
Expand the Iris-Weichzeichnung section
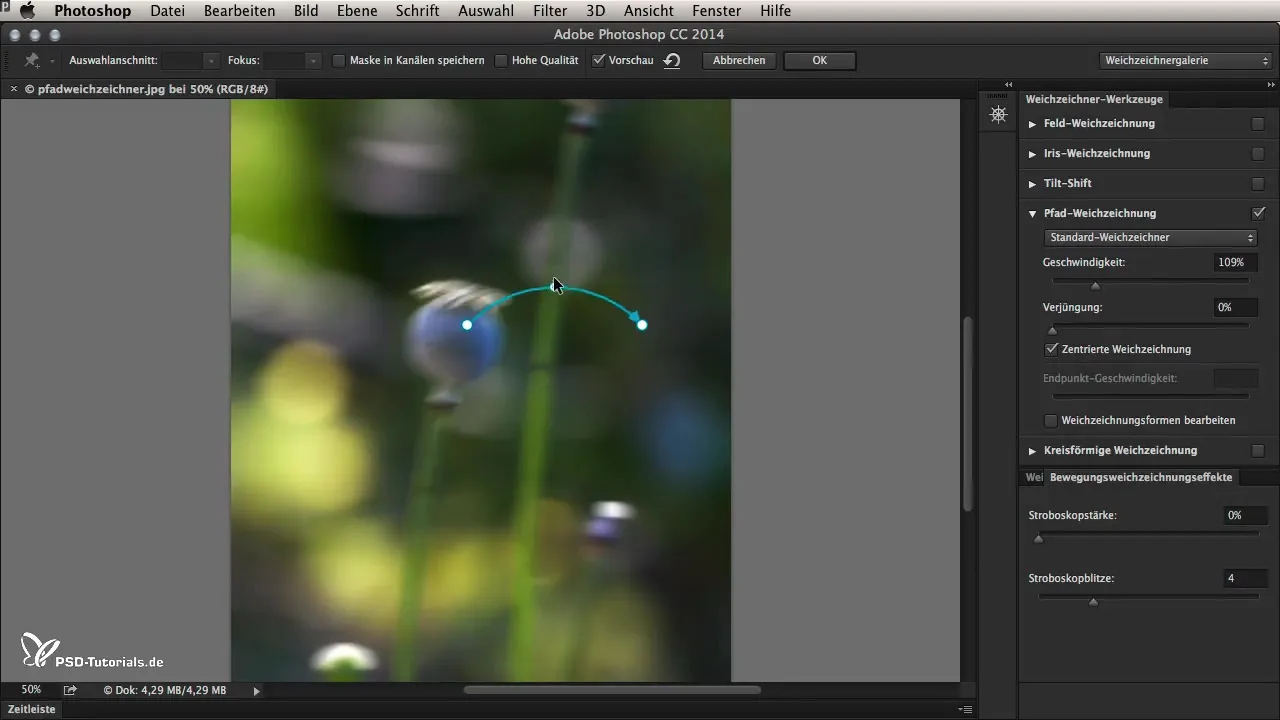[x=1033, y=154]
